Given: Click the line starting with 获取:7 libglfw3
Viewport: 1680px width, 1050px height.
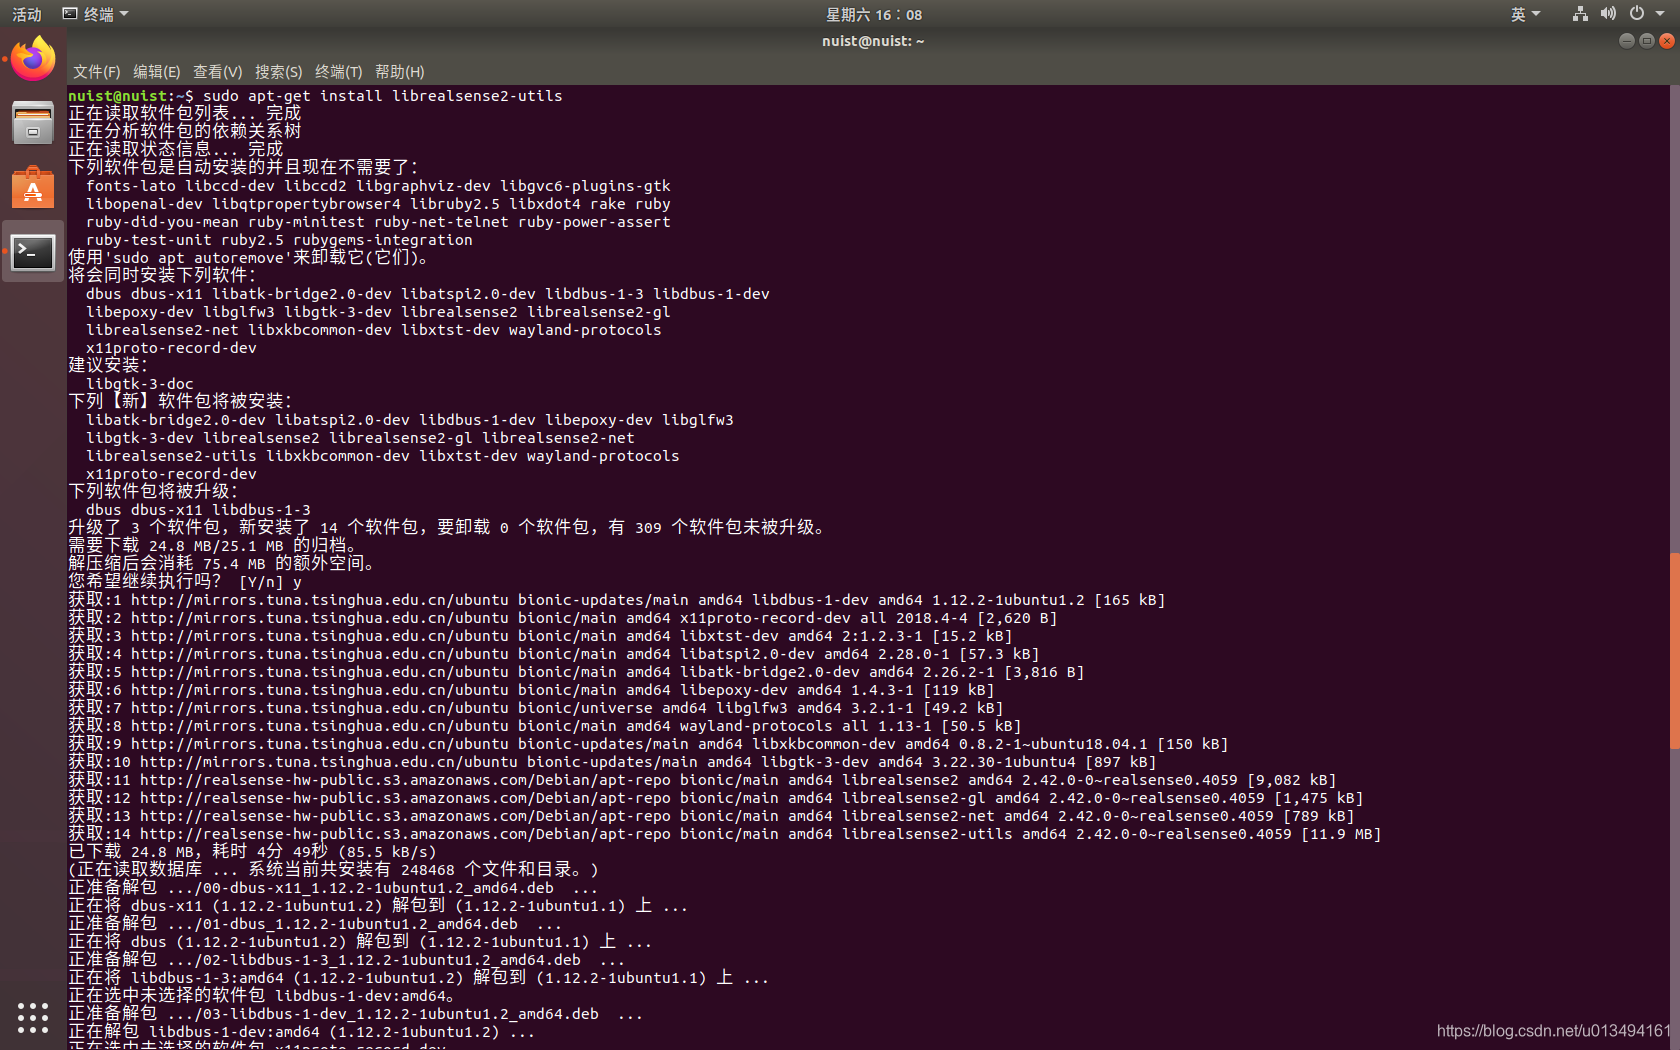Looking at the screenshot, I should (x=535, y=708).
